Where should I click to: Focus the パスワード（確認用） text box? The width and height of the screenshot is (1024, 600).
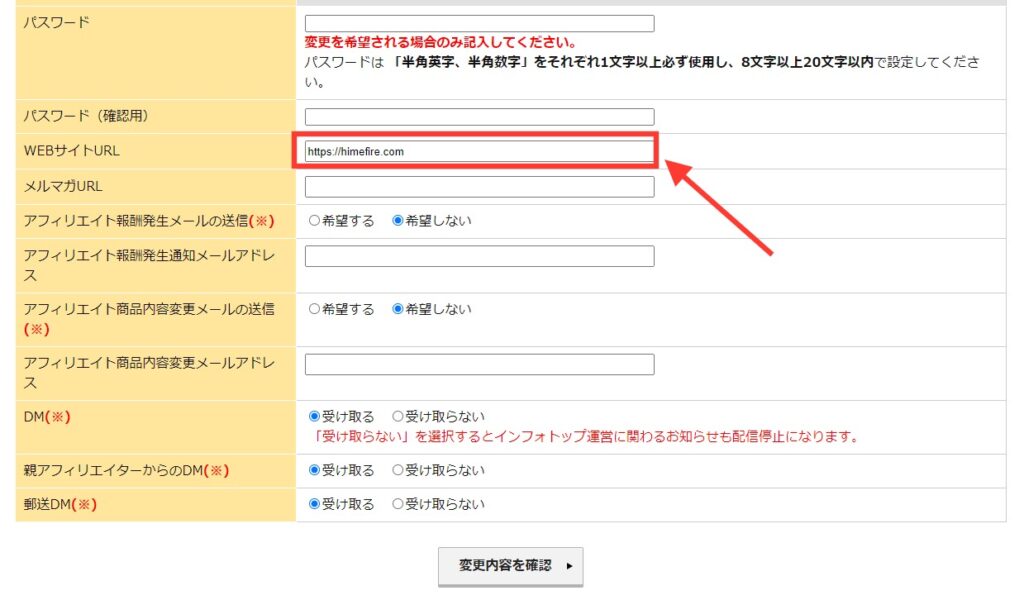[479, 117]
